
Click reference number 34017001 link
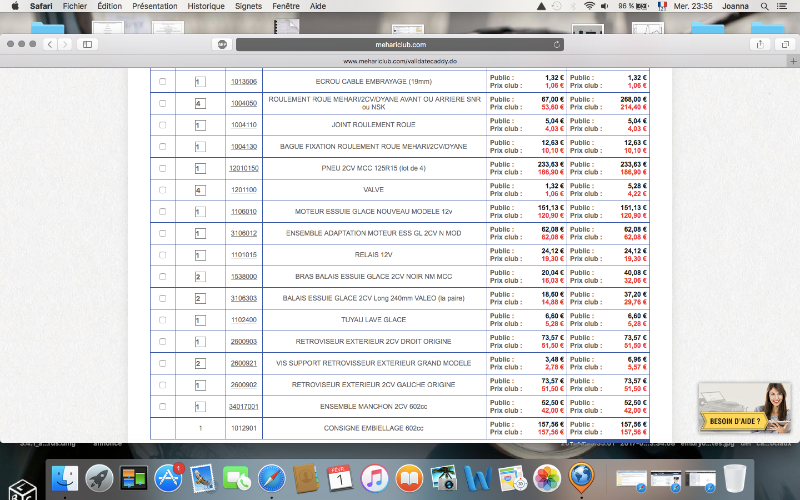click(x=244, y=406)
